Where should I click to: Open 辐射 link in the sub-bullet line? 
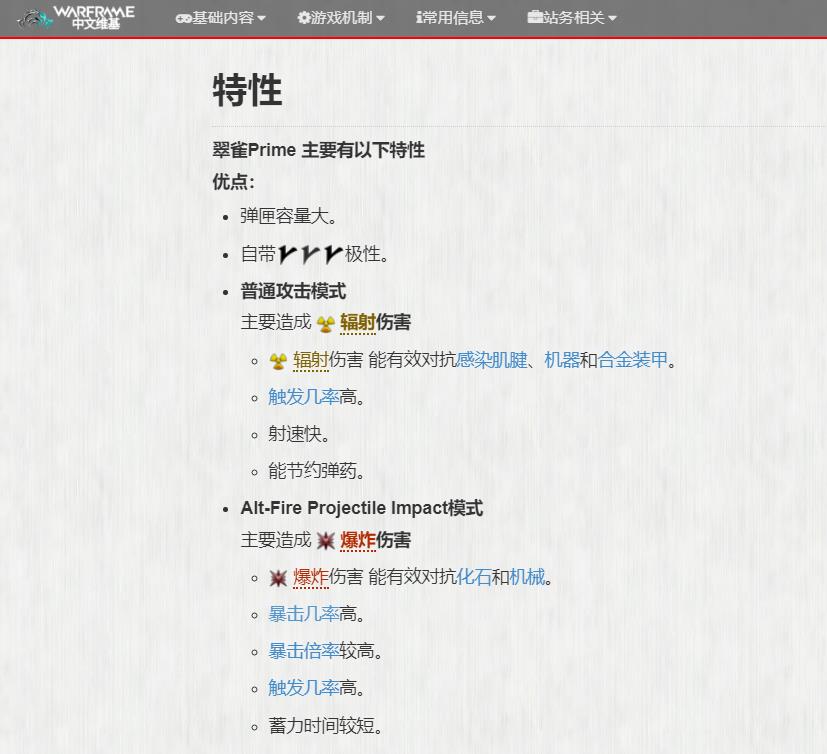coord(311,361)
